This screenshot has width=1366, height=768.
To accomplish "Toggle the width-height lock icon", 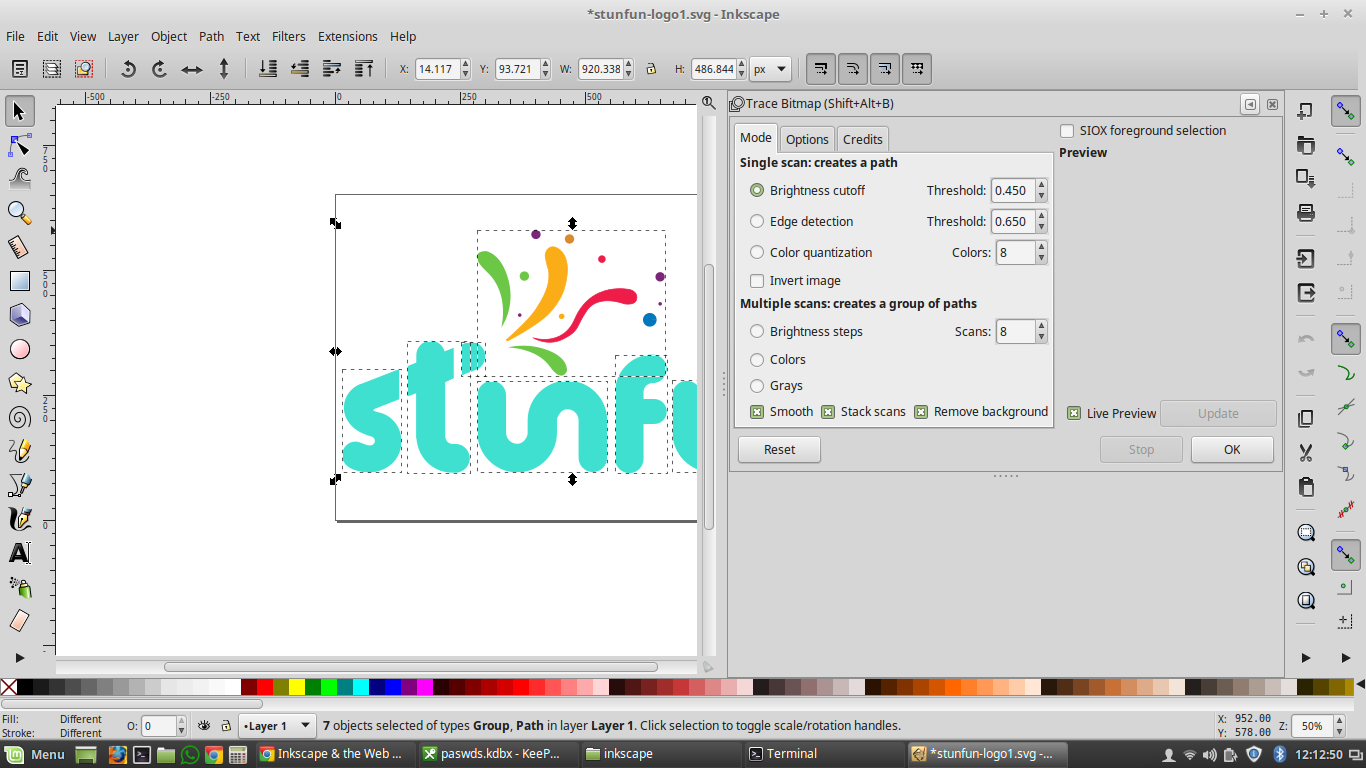I will coord(651,69).
